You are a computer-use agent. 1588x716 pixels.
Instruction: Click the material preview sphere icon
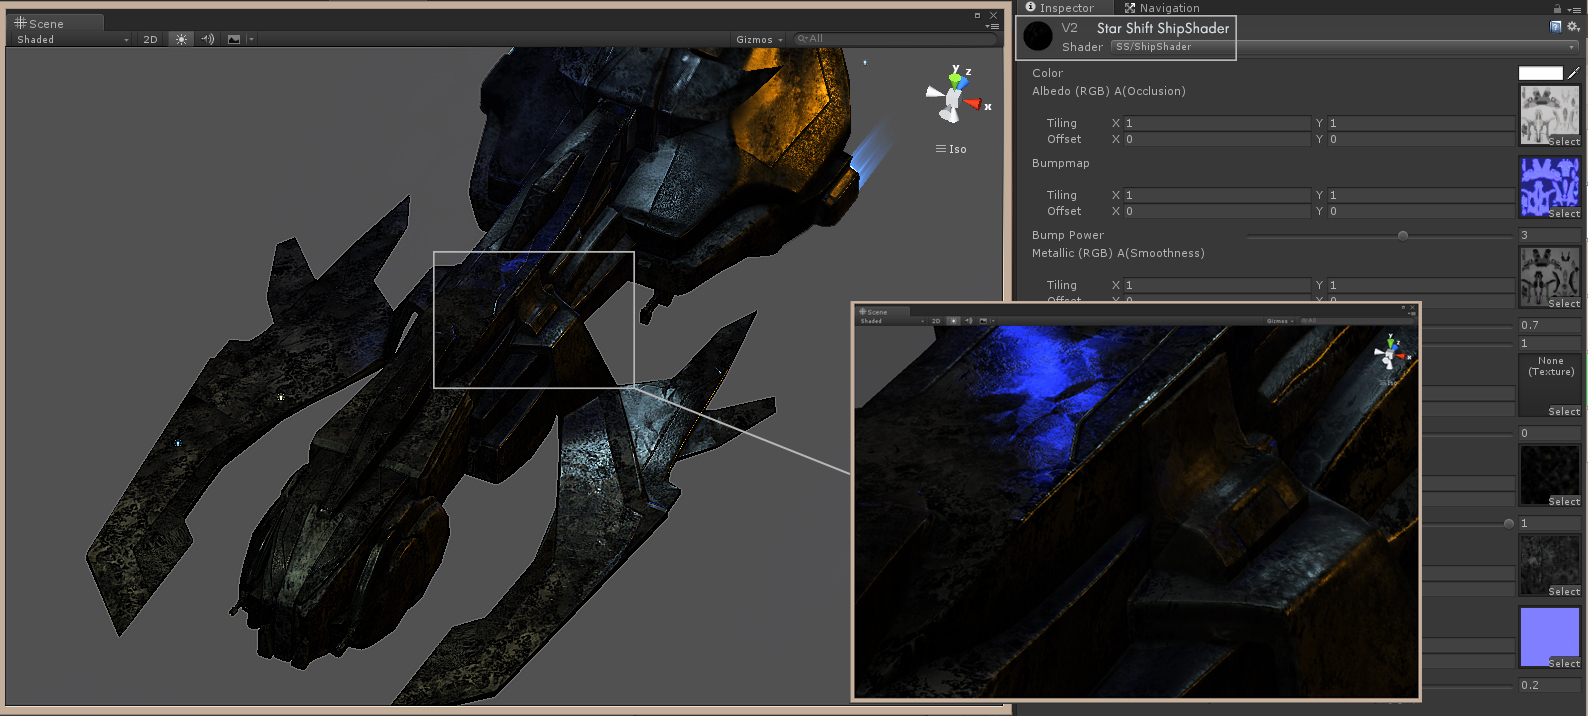pos(1038,37)
